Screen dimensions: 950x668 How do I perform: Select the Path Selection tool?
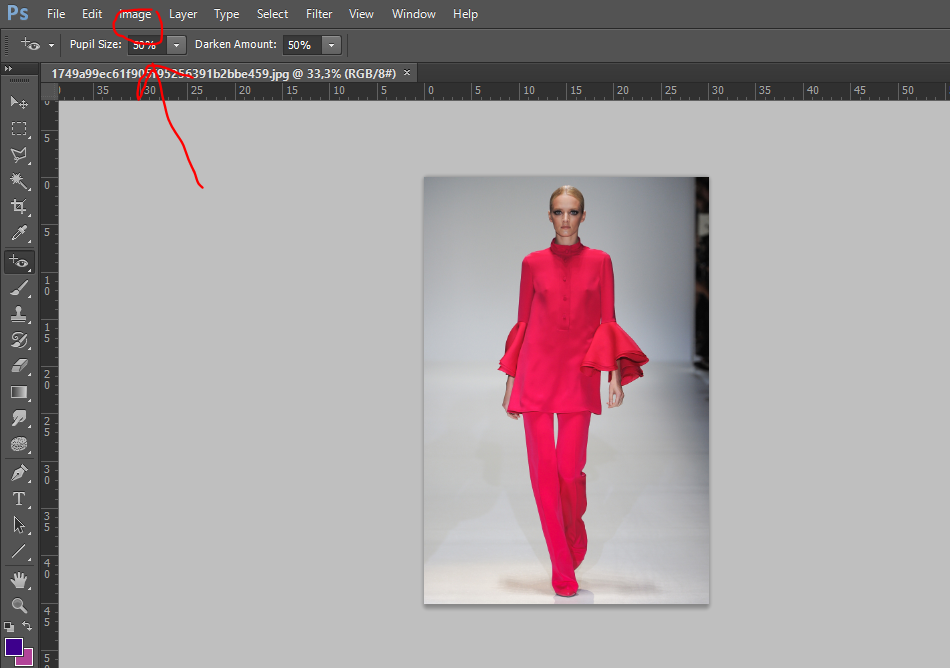pos(19,525)
